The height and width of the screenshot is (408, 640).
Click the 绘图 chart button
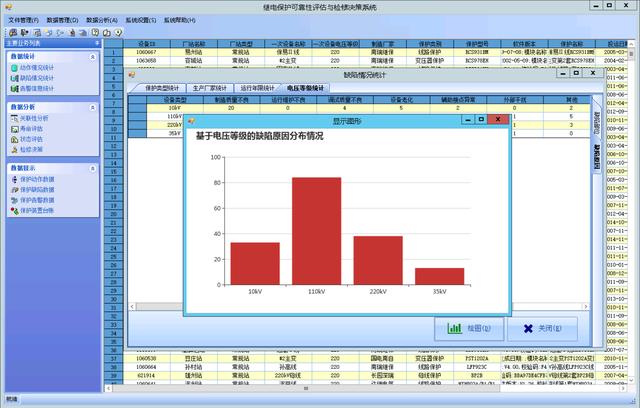pos(469,328)
